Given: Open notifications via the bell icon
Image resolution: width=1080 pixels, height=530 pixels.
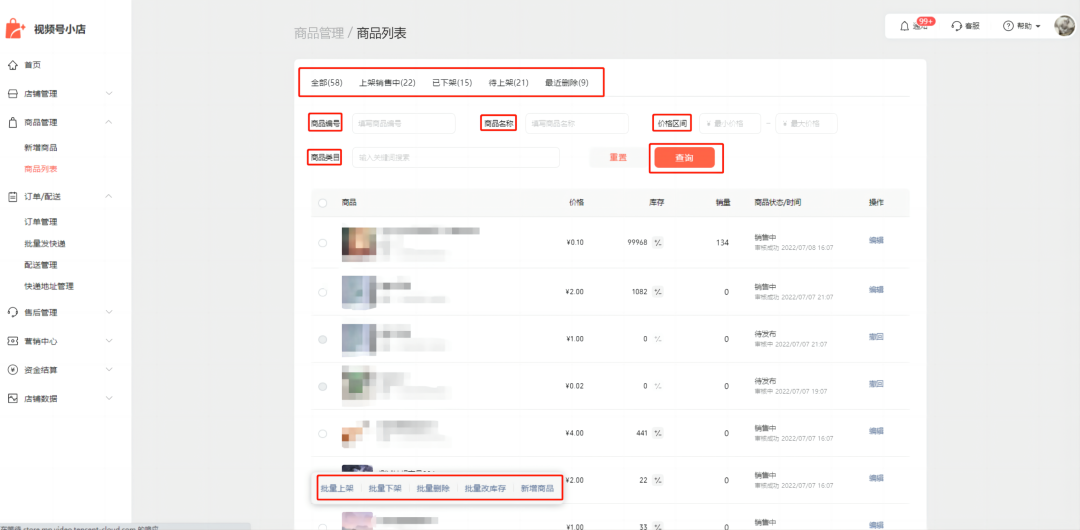Looking at the screenshot, I should (904, 26).
